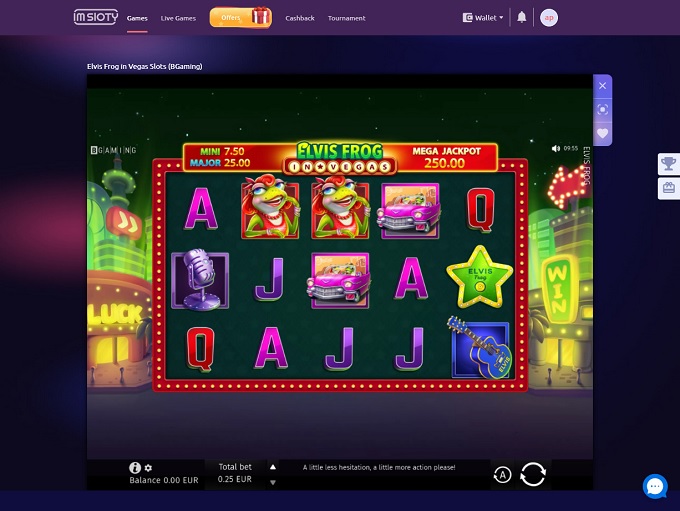Image resolution: width=680 pixels, height=511 pixels.
Task: Open live chat support bubble
Action: [655, 486]
